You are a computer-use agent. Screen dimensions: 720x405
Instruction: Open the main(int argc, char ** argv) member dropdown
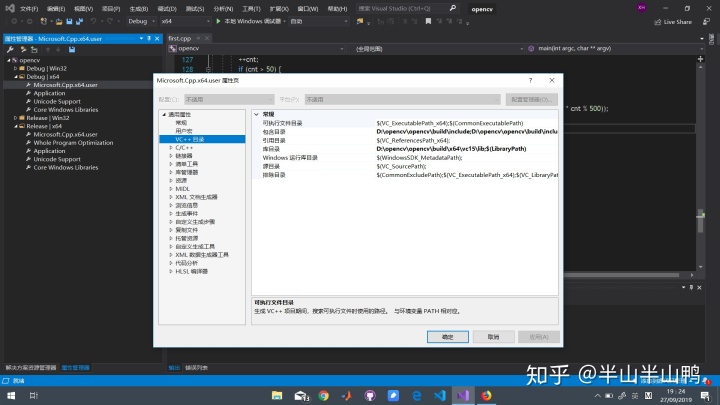[x=615, y=48]
